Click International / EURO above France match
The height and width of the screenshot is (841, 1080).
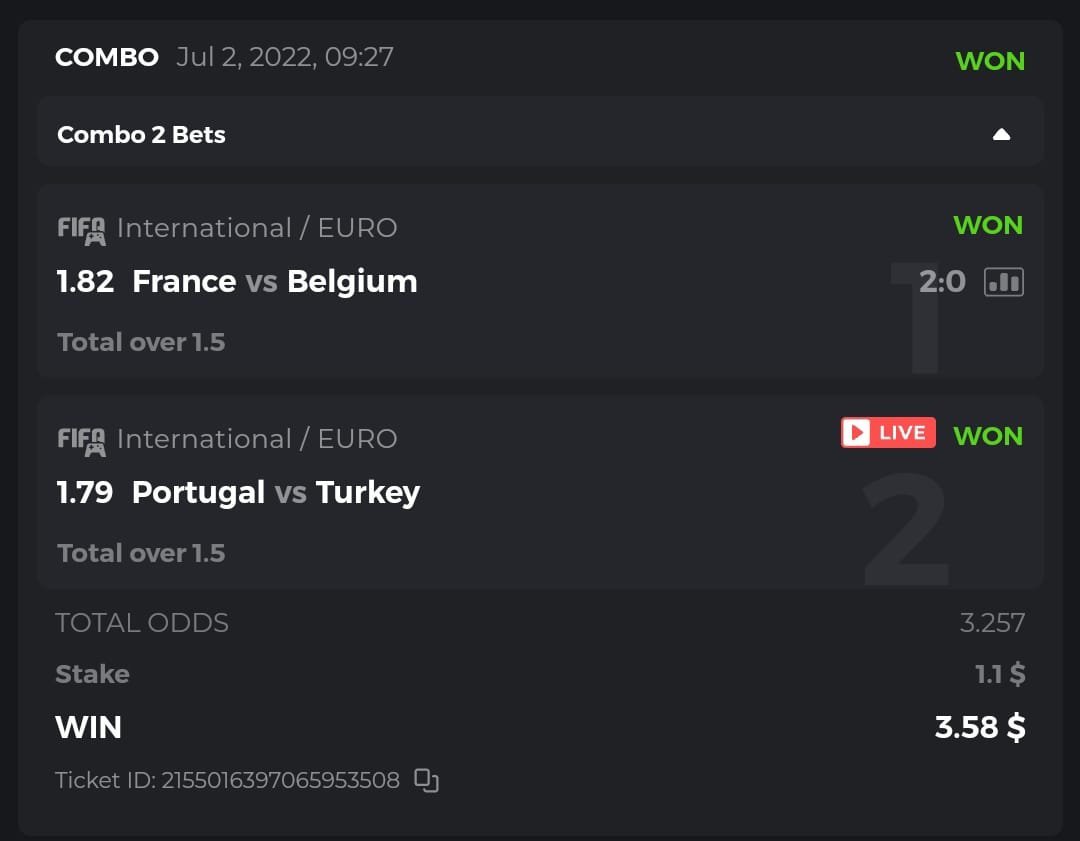[257, 228]
